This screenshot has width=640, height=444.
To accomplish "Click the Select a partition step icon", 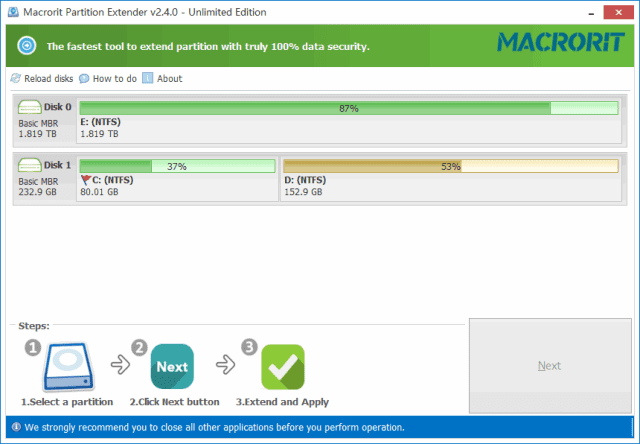I will pos(66,366).
